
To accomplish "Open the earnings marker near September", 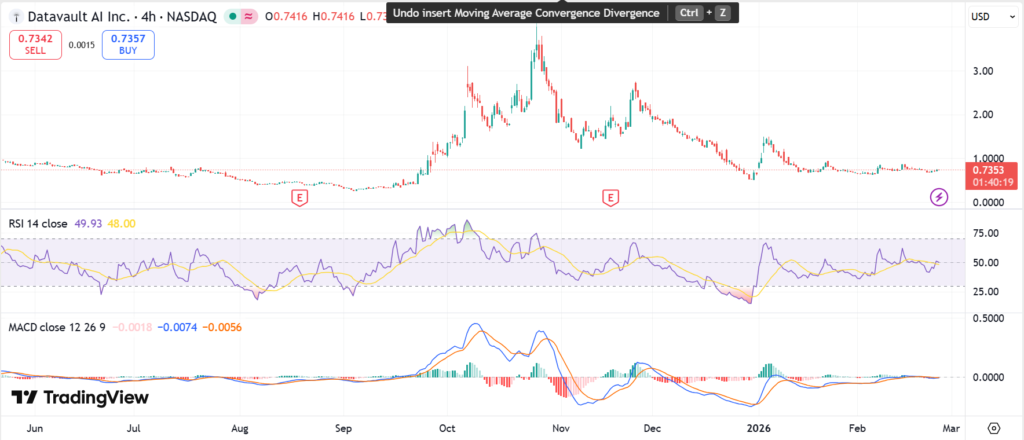I will pyautogui.click(x=298, y=198).
